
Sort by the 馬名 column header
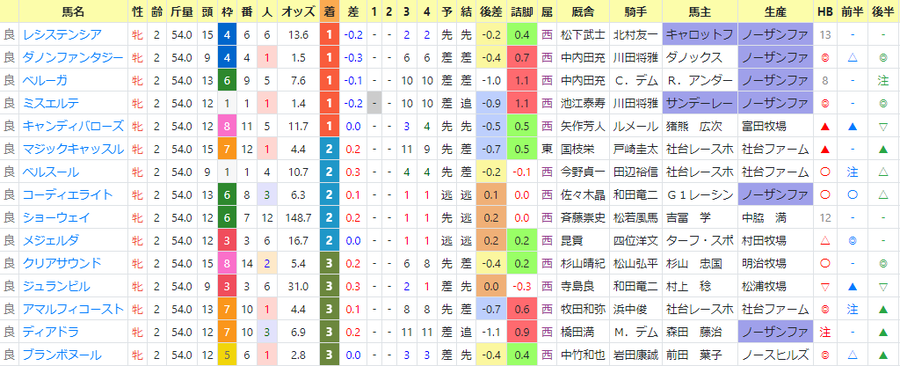(x=72, y=11)
